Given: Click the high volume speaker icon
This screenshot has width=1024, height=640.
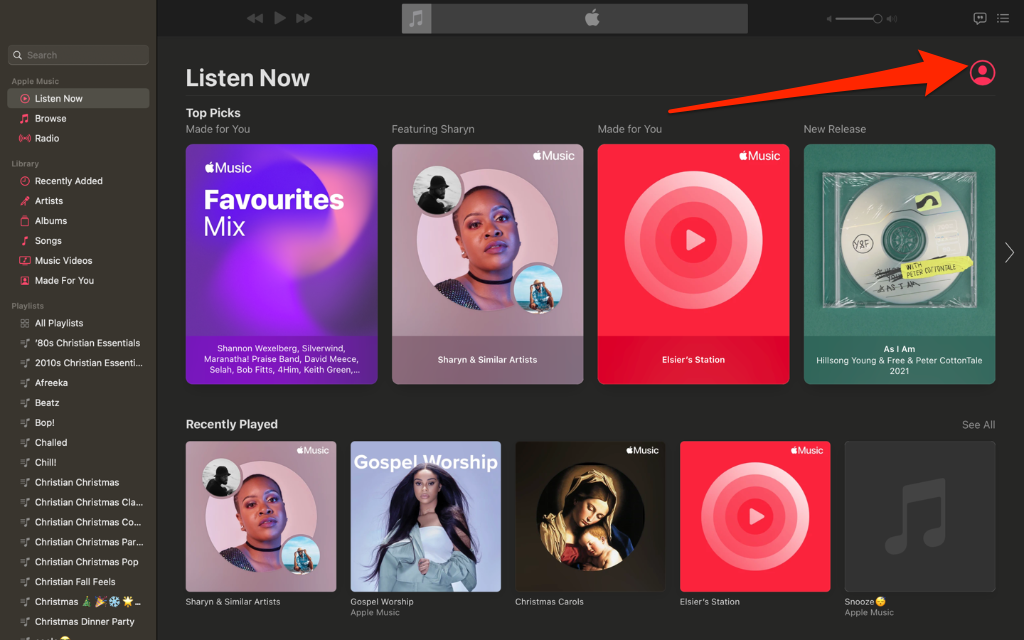Looking at the screenshot, I should point(892,19).
